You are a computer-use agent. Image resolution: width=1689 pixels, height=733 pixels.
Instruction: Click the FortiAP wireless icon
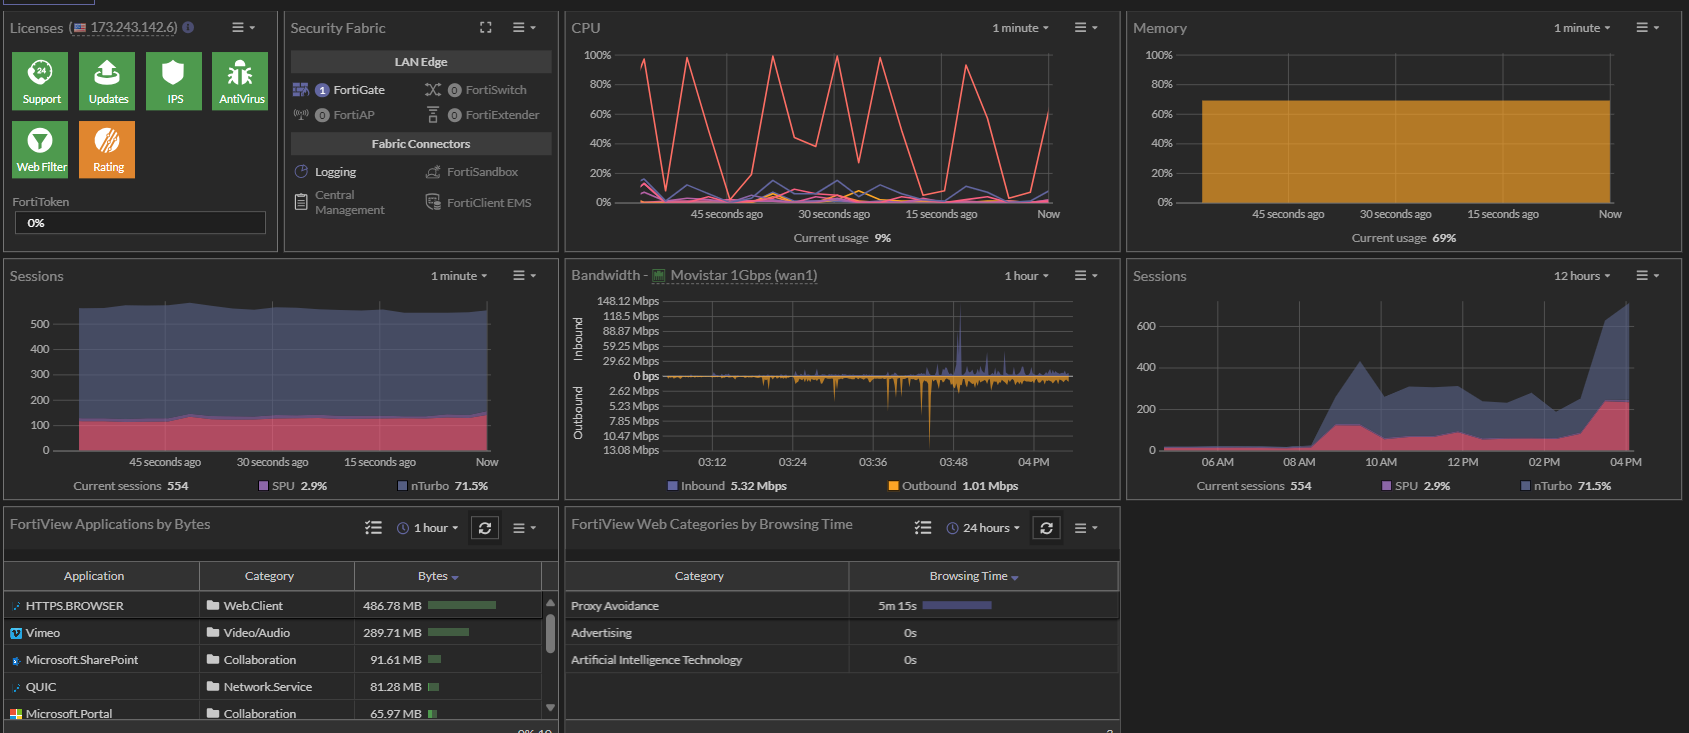pos(300,115)
